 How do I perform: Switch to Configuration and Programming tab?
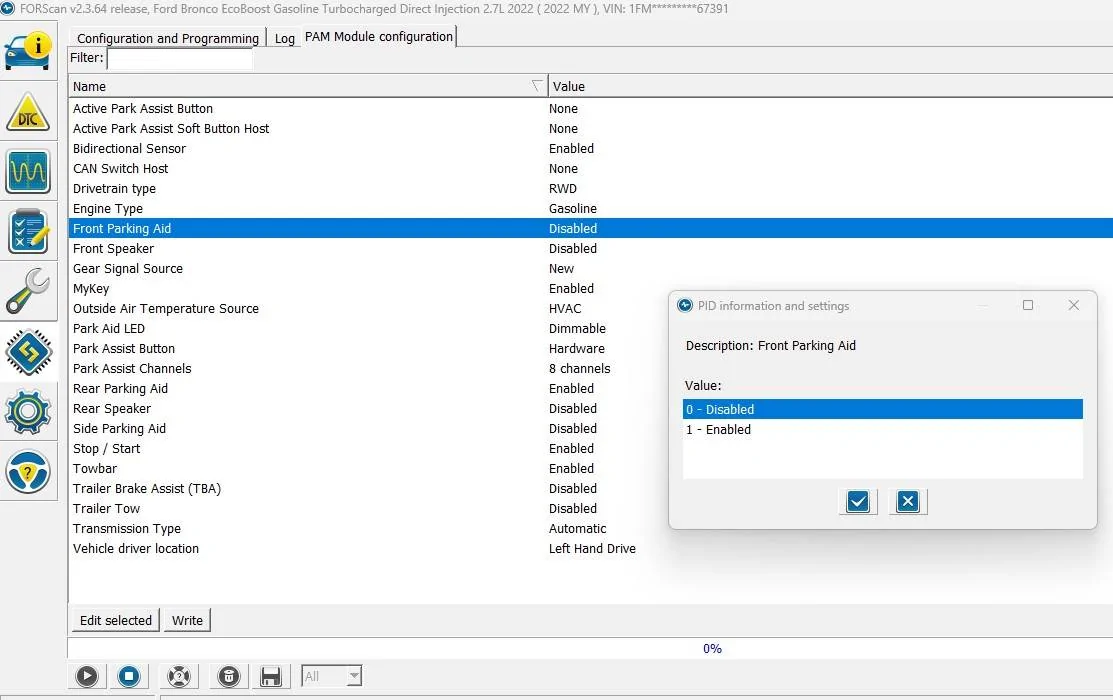point(168,38)
